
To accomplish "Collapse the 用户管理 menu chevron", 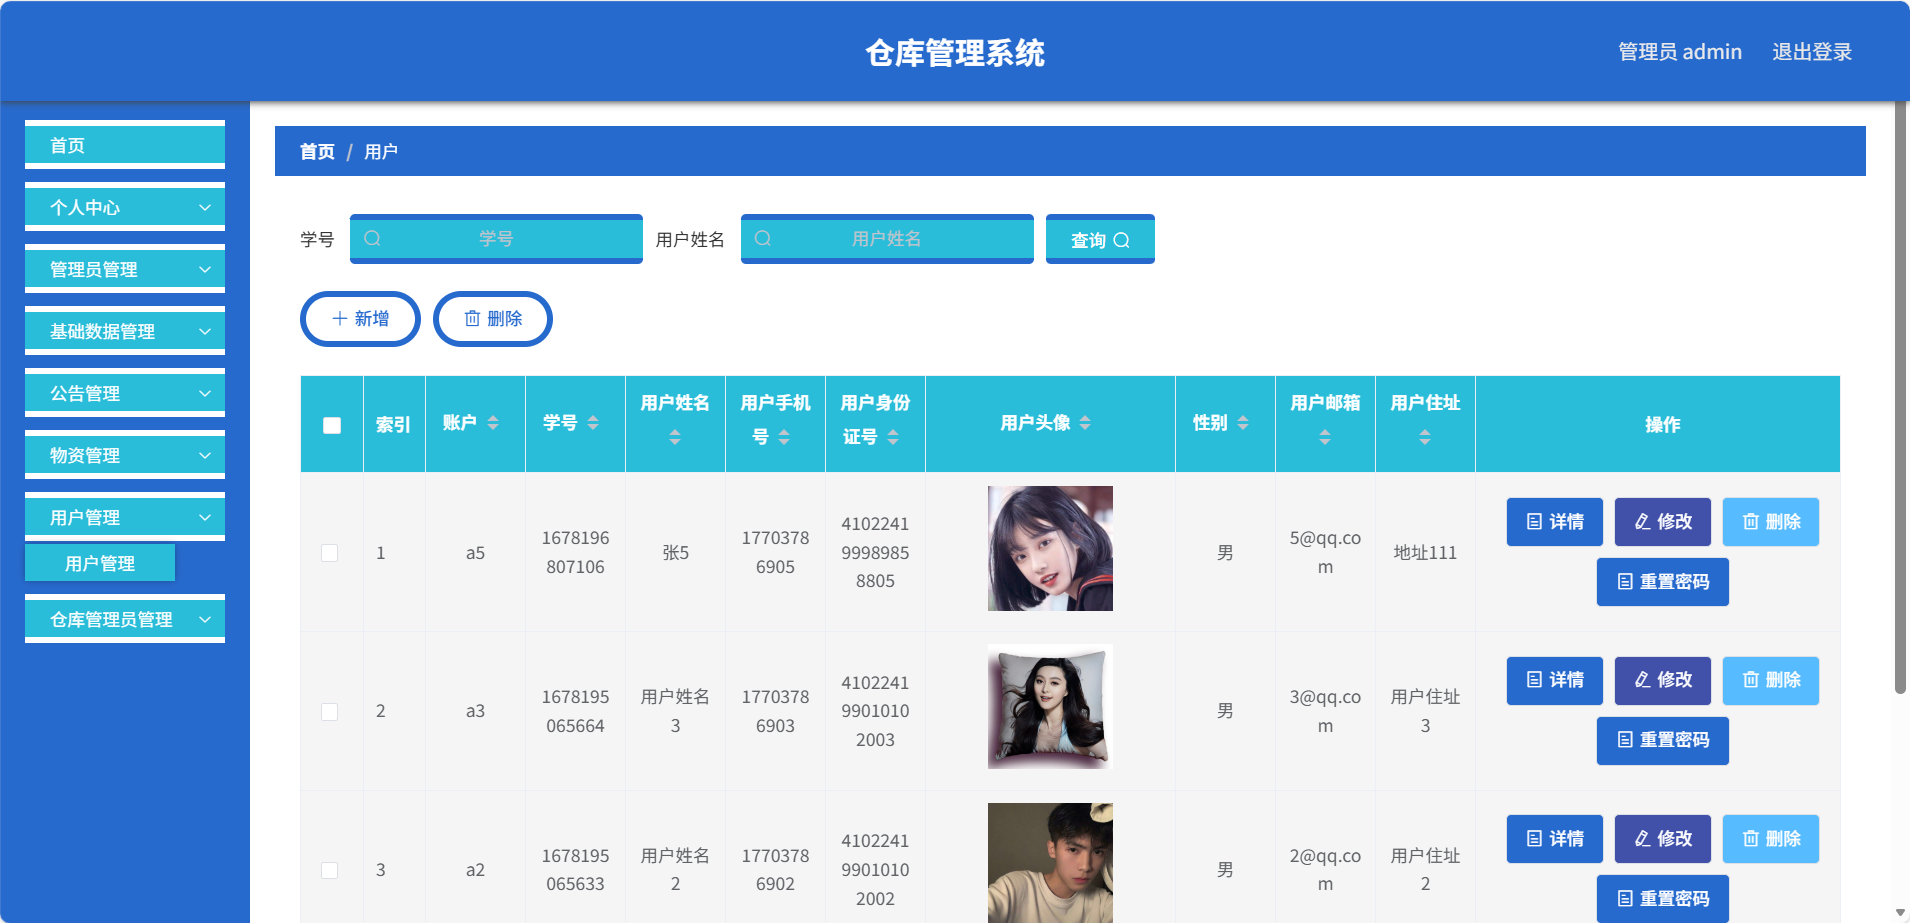I will [x=205, y=517].
